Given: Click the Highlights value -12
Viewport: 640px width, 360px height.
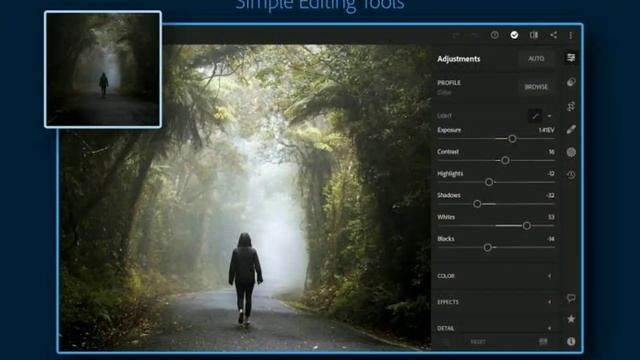Looking at the screenshot, I should [551, 173].
